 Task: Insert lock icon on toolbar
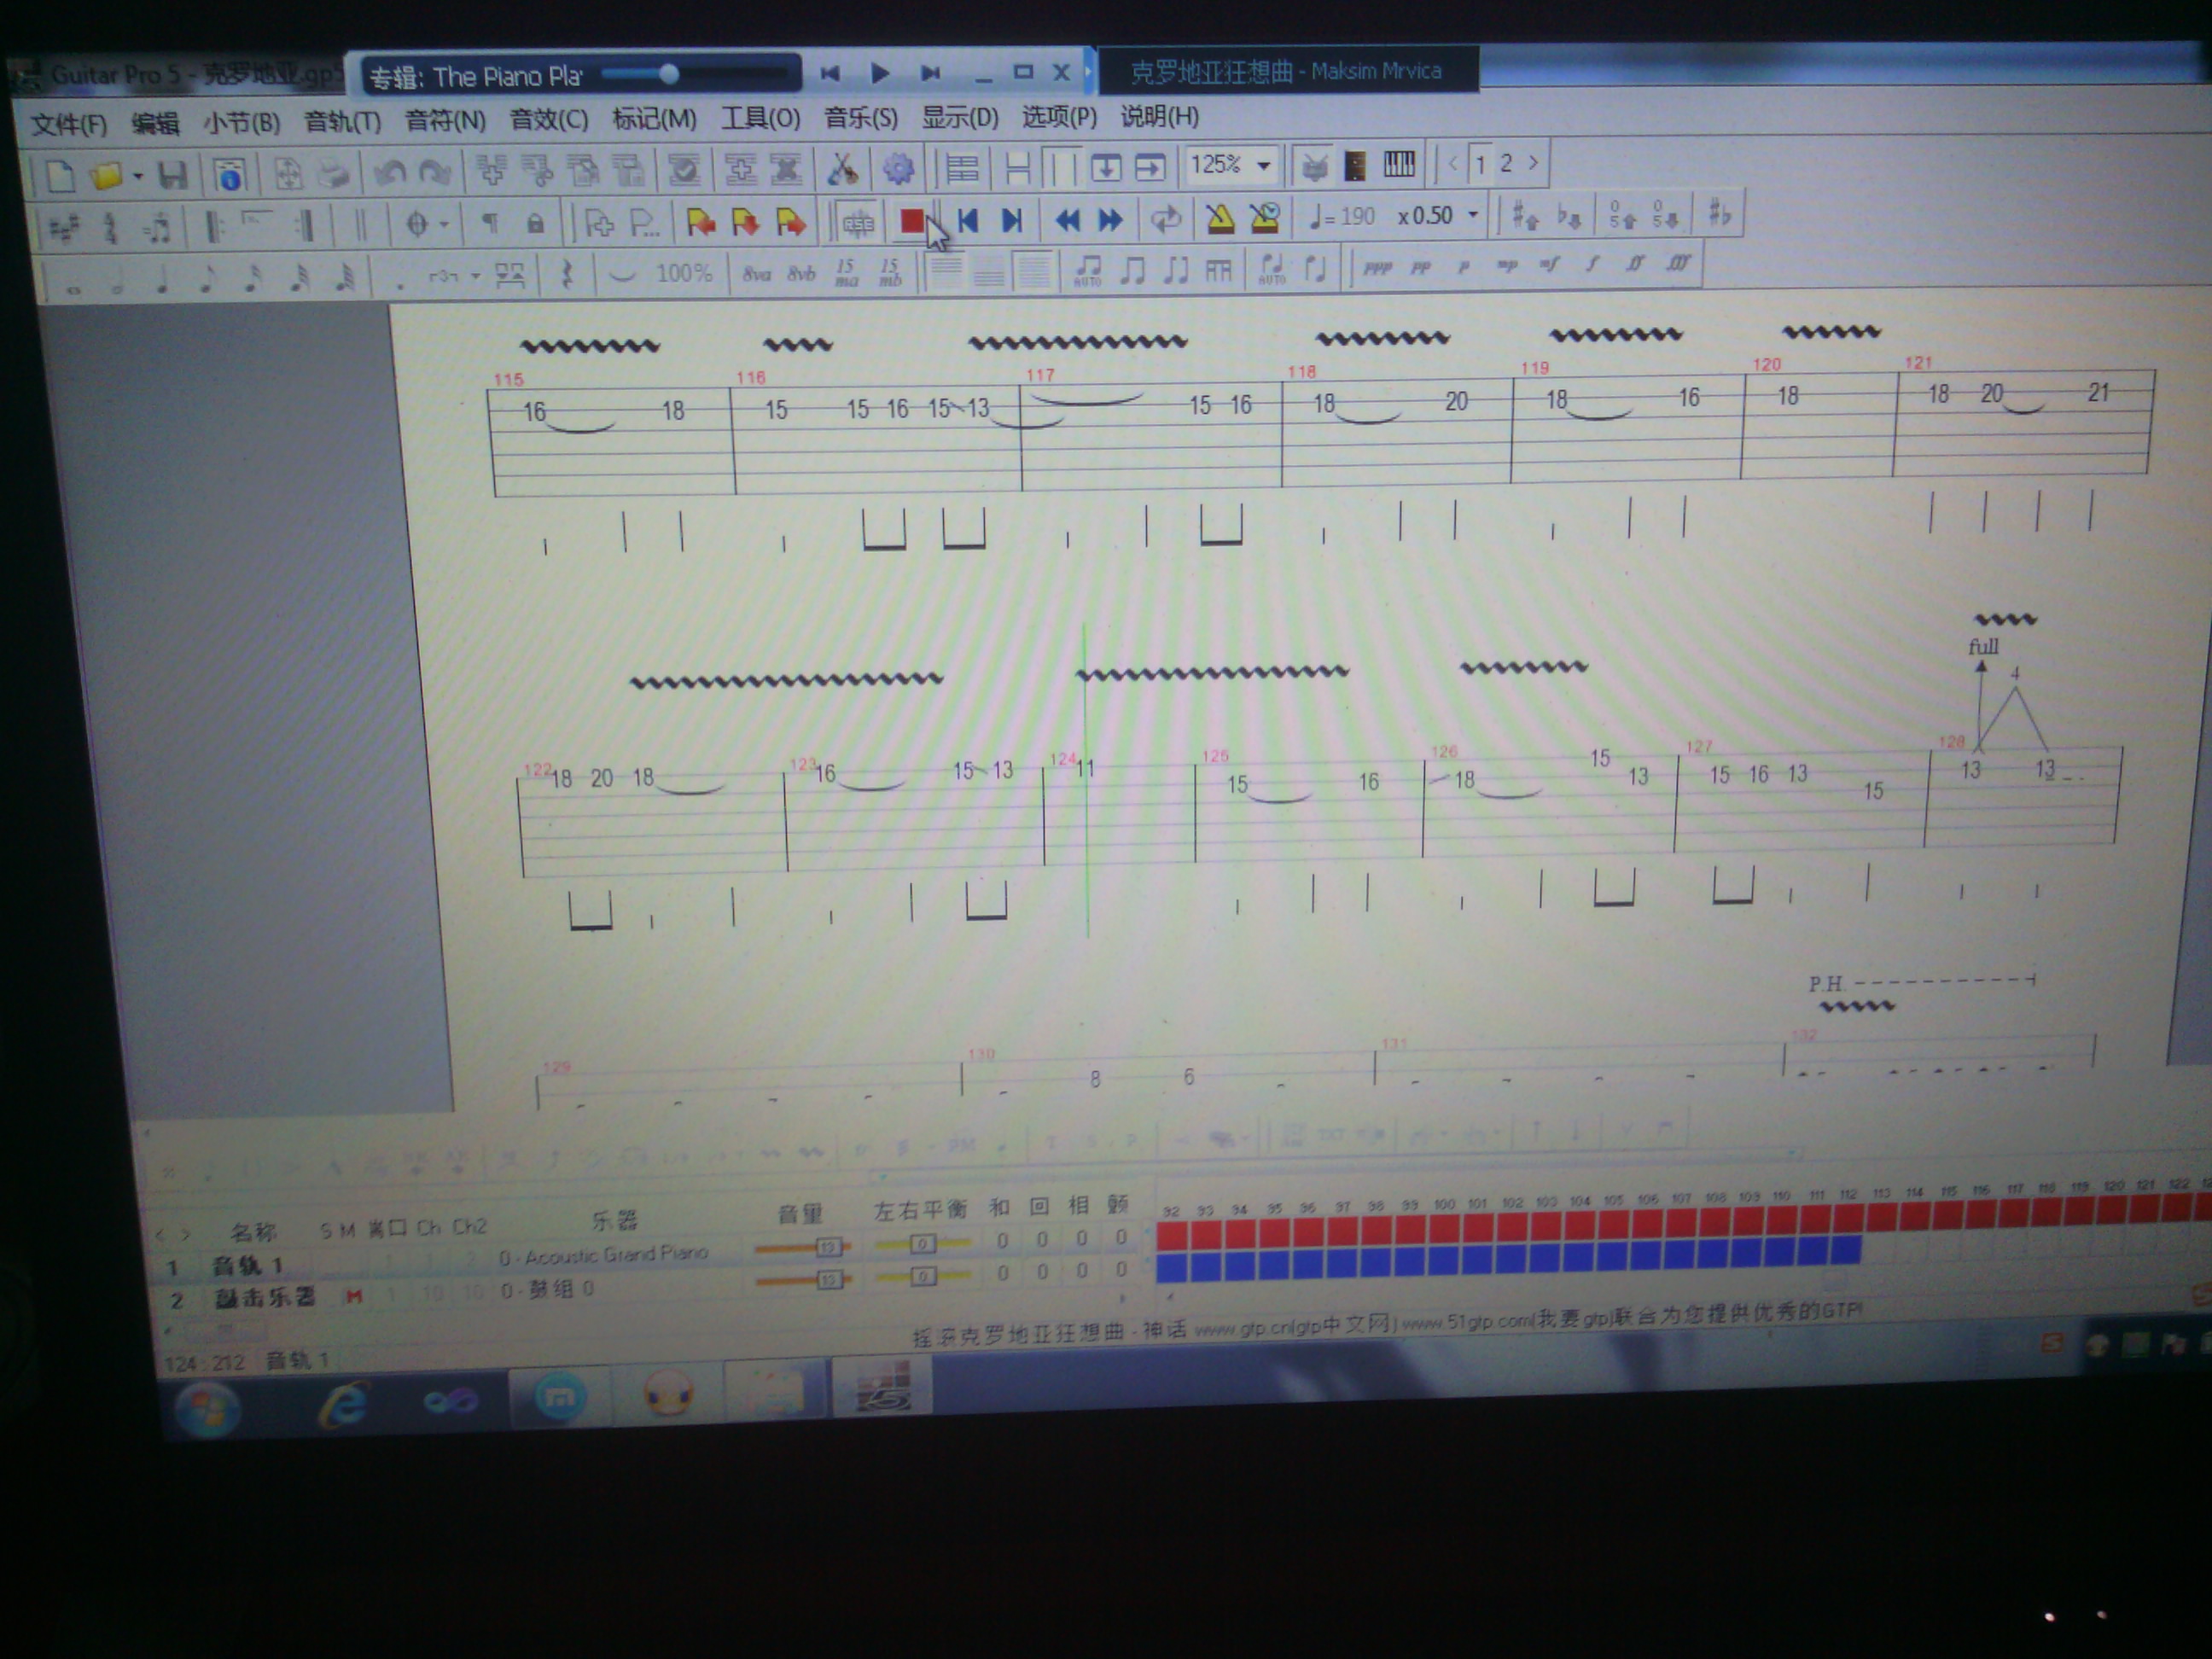click(x=535, y=224)
